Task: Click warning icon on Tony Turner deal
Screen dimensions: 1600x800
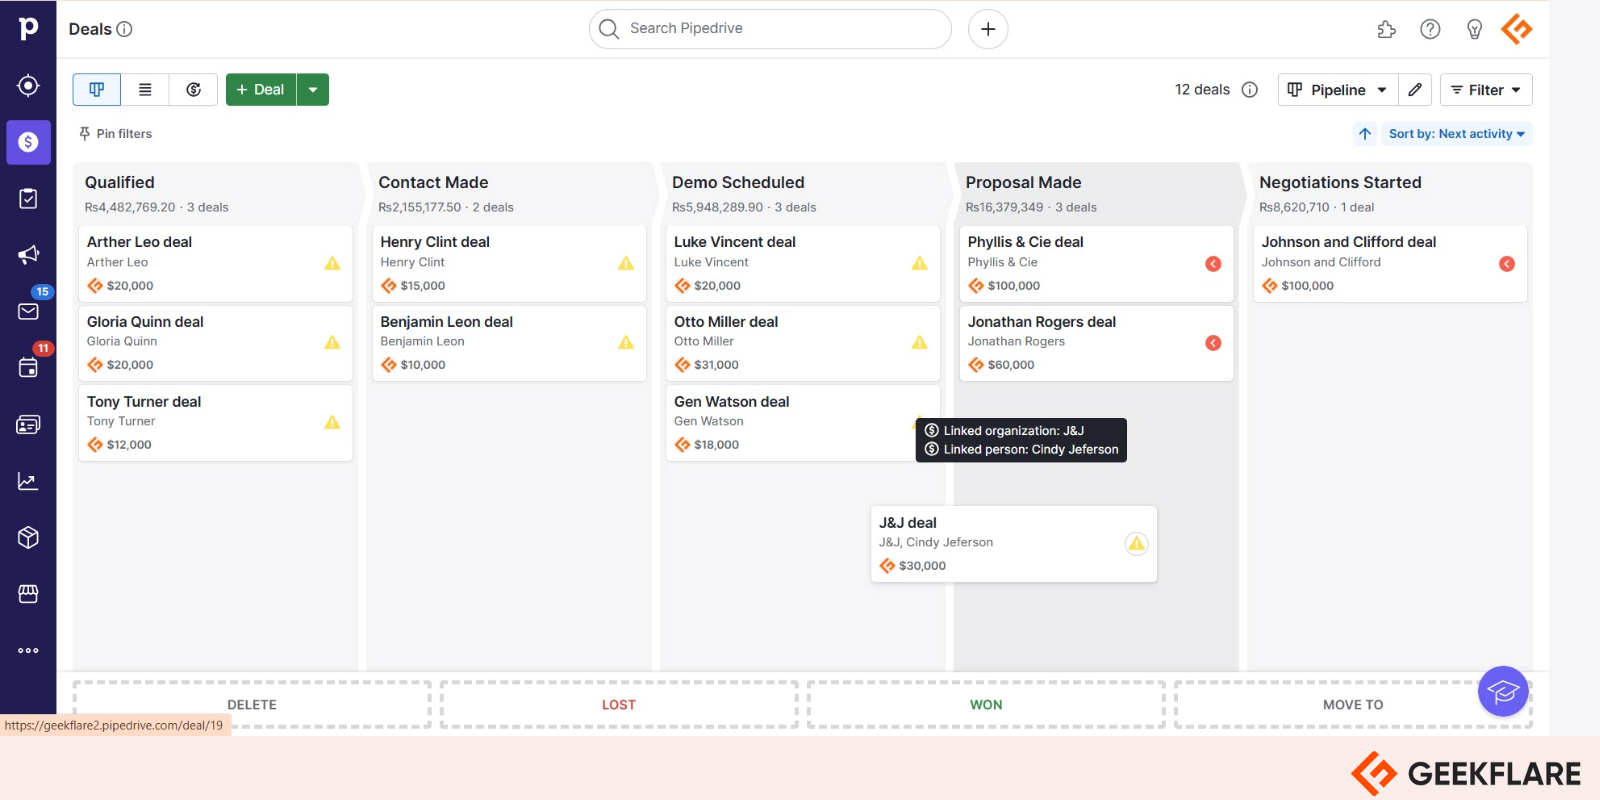Action: click(332, 423)
